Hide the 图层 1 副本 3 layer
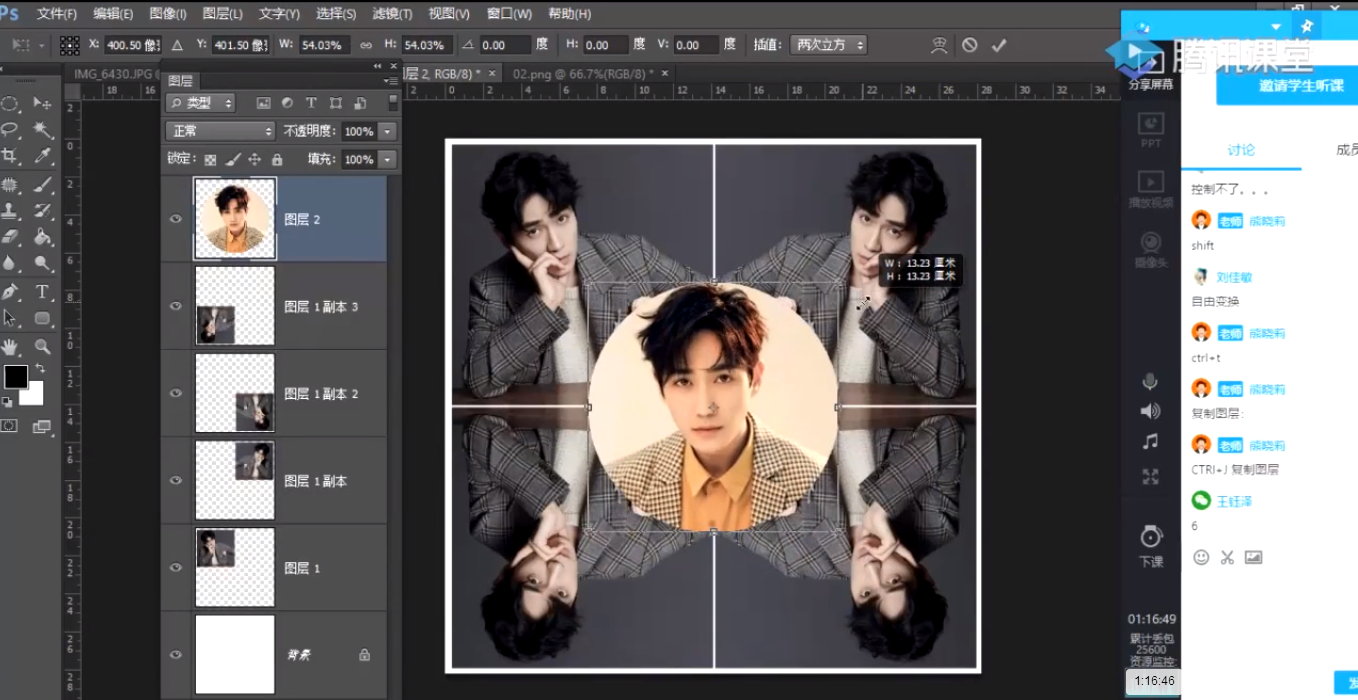Image resolution: width=1358 pixels, height=700 pixels. (x=176, y=306)
